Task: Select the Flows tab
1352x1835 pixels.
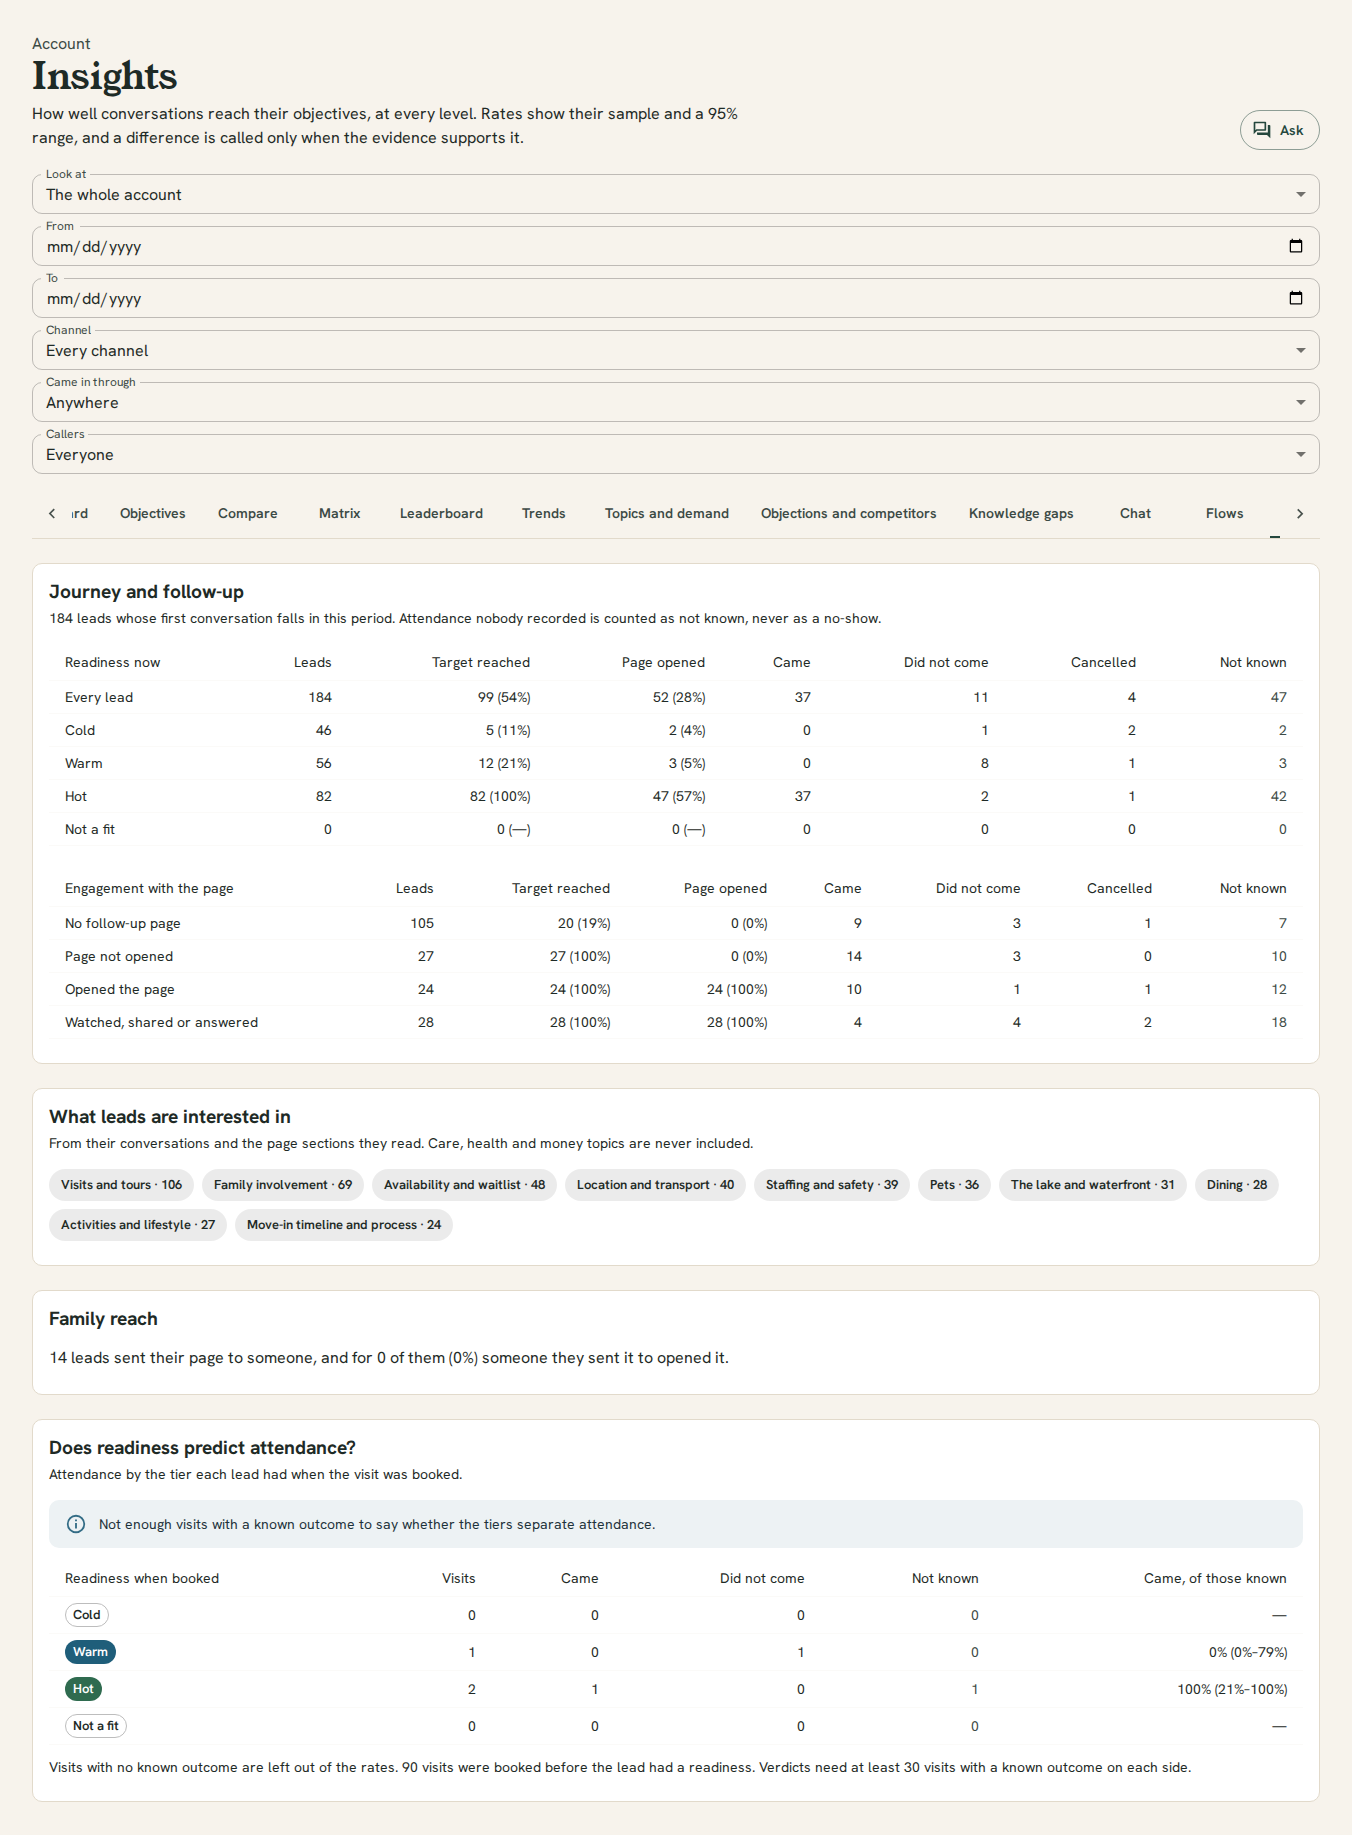Action: tap(1225, 513)
